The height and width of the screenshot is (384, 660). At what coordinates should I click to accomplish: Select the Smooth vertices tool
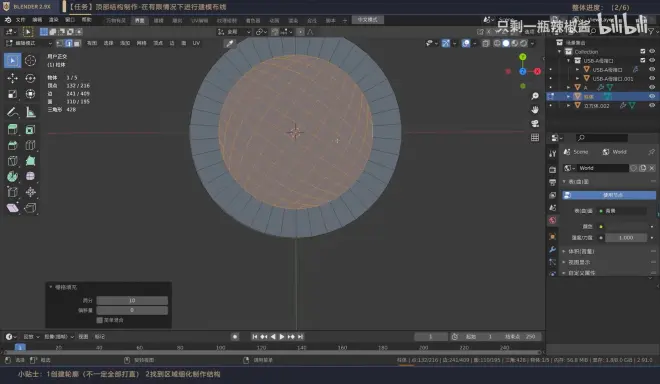[30, 176]
